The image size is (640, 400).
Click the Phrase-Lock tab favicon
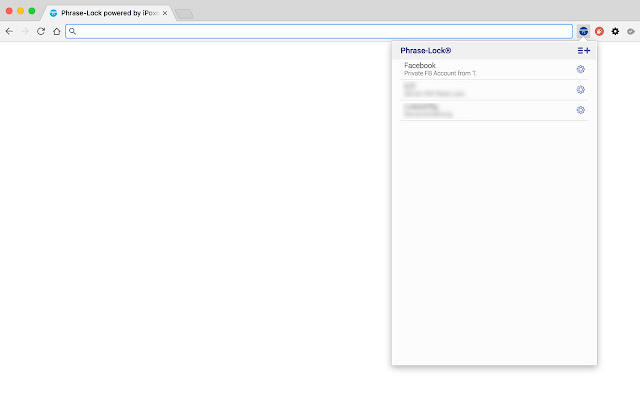coord(53,13)
